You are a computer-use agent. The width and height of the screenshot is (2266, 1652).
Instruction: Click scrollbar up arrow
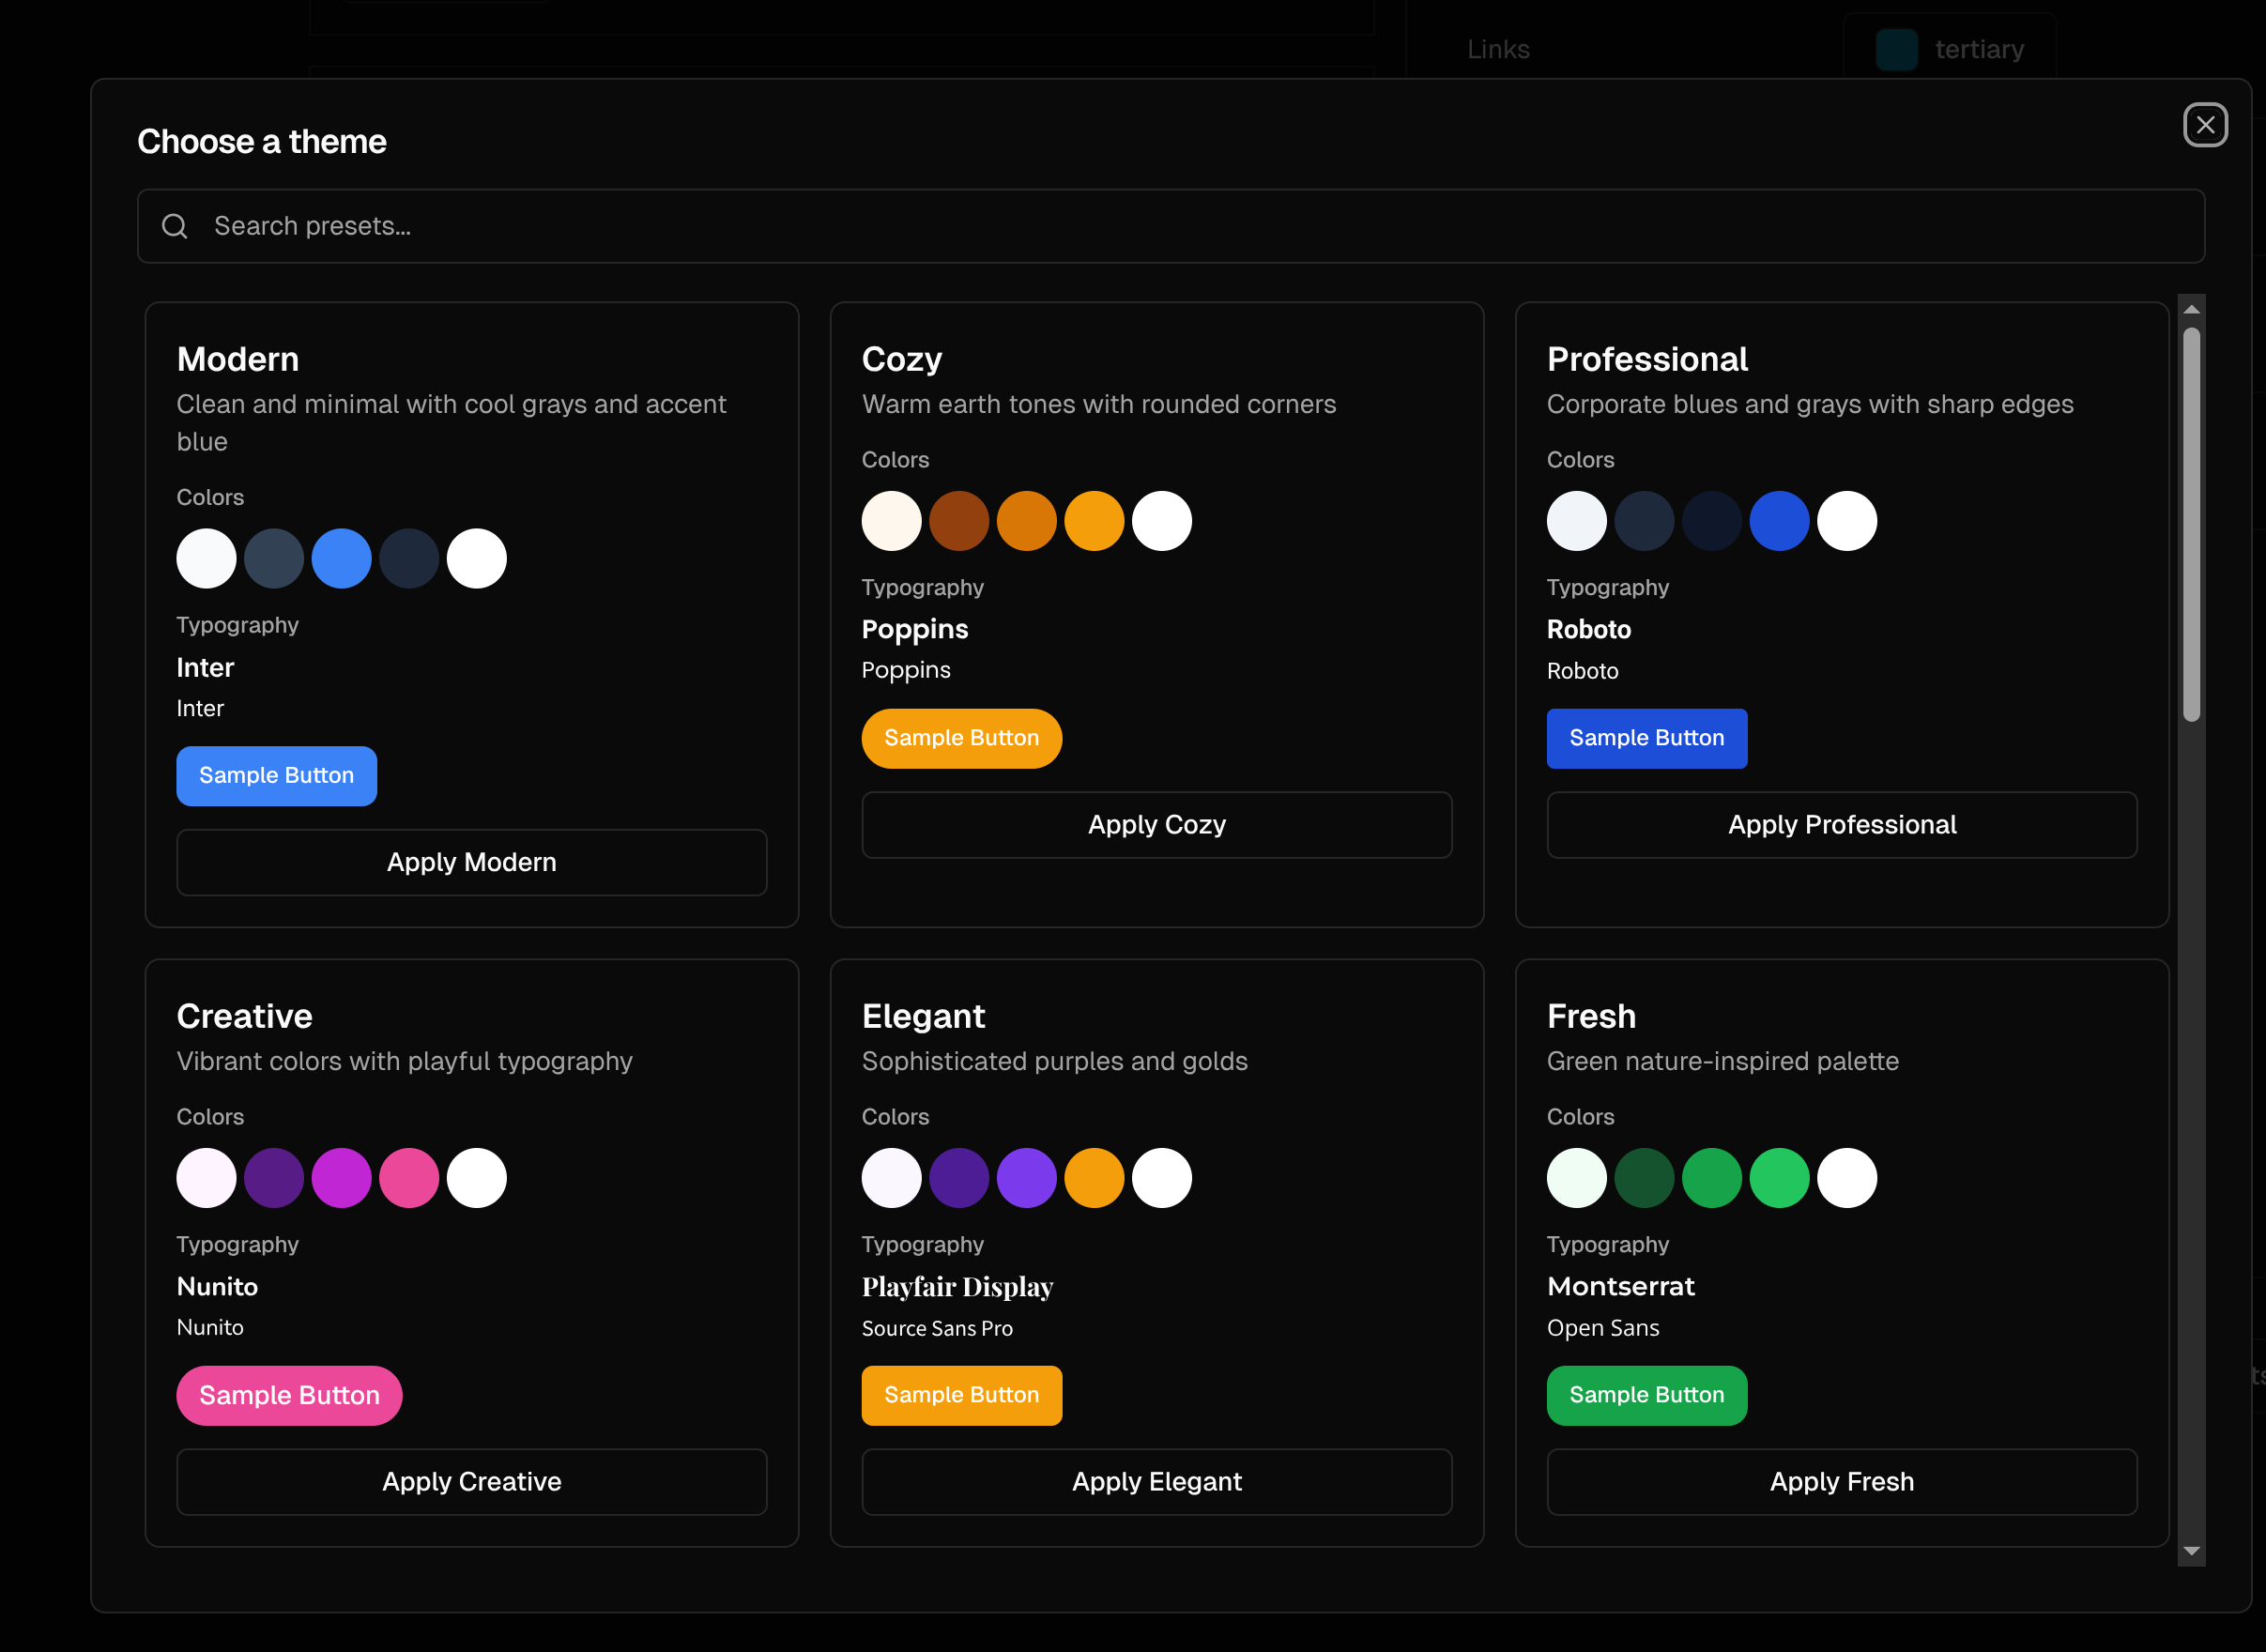pyautogui.click(x=2191, y=310)
